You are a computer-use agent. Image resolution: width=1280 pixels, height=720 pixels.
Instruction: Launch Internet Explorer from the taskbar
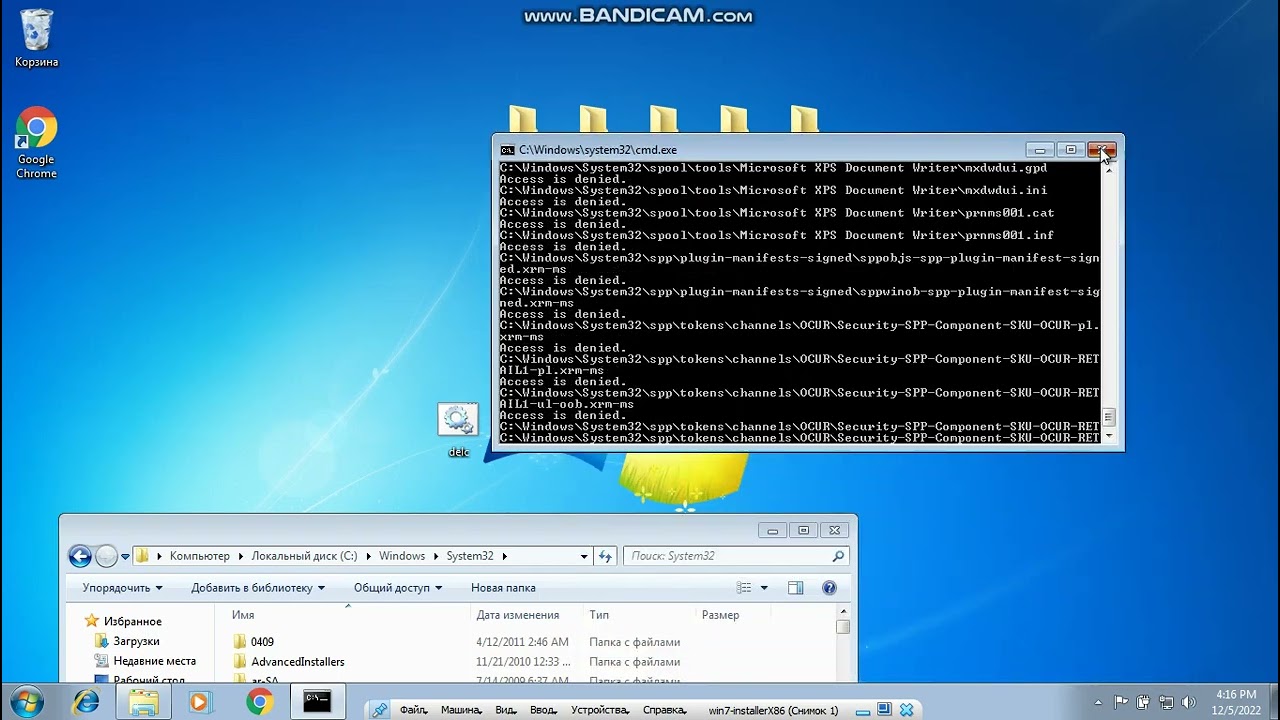tap(86, 702)
